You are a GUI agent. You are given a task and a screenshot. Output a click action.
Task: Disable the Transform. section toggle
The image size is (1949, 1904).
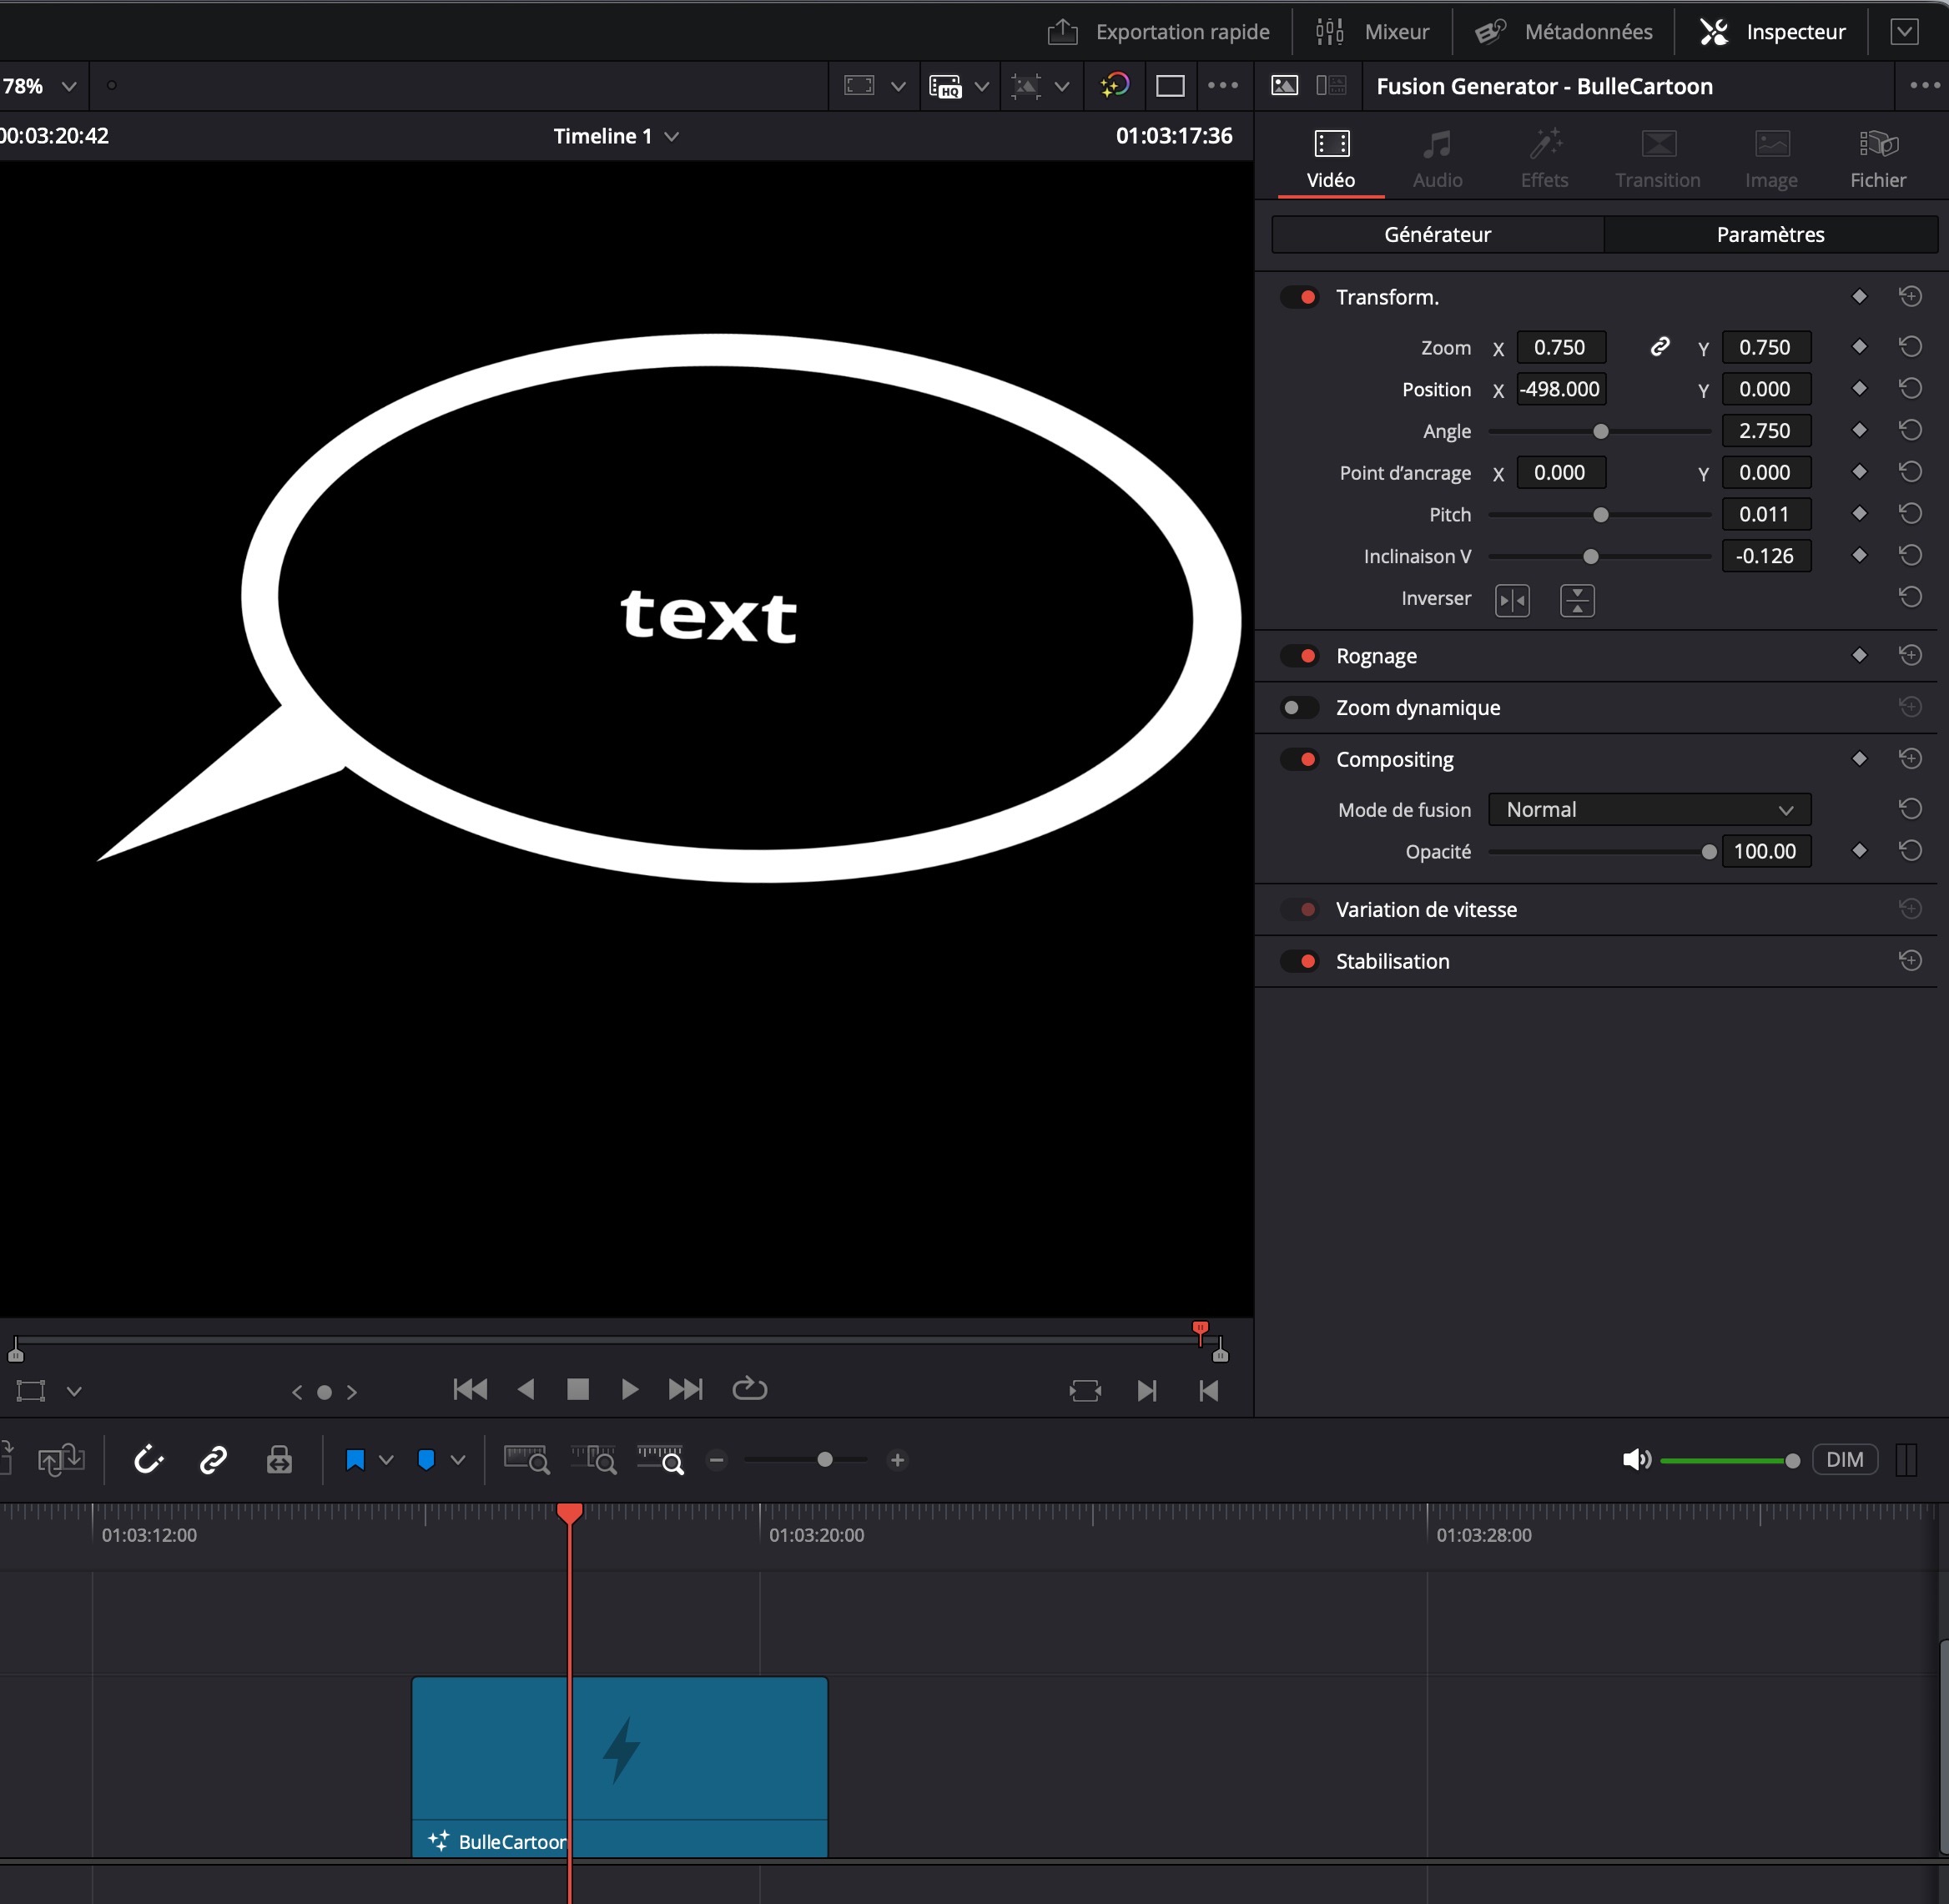(x=1300, y=297)
